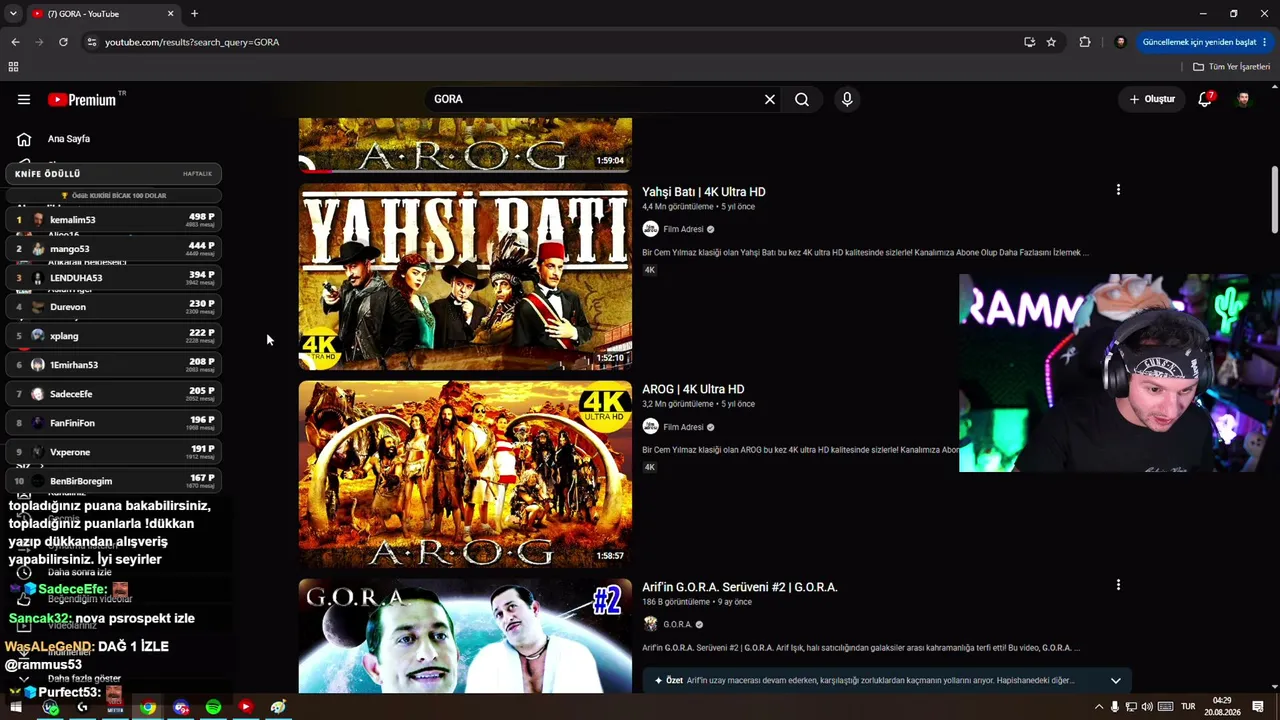Show hidden system tray icons

[1099, 707]
